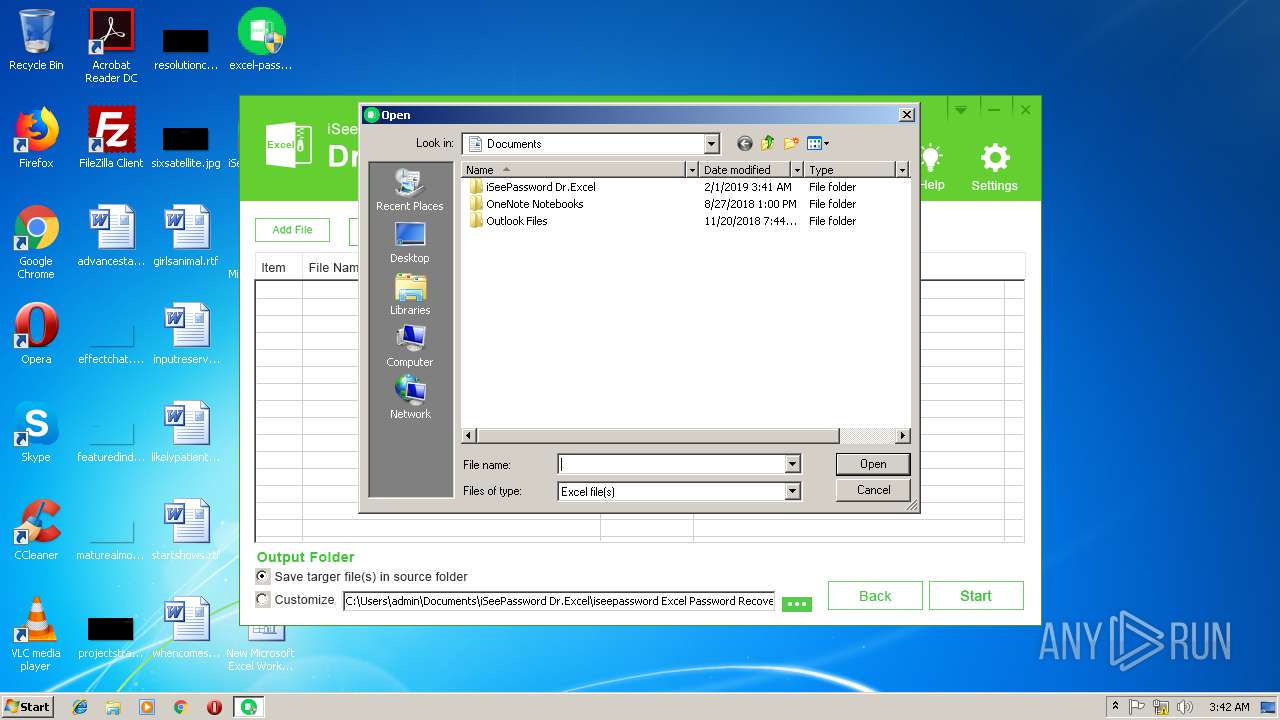Open Libraries from the places bar
This screenshot has width=1280, height=720.
(x=410, y=294)
